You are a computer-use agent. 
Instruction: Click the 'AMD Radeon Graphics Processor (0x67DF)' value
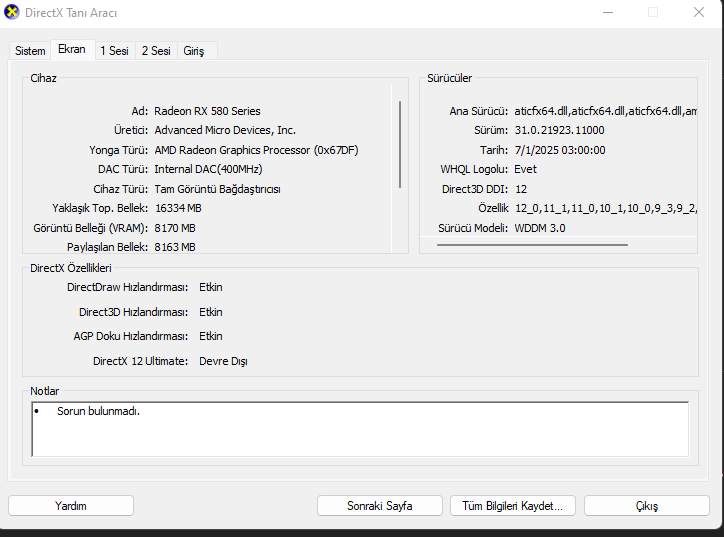(x=256, y=150)
